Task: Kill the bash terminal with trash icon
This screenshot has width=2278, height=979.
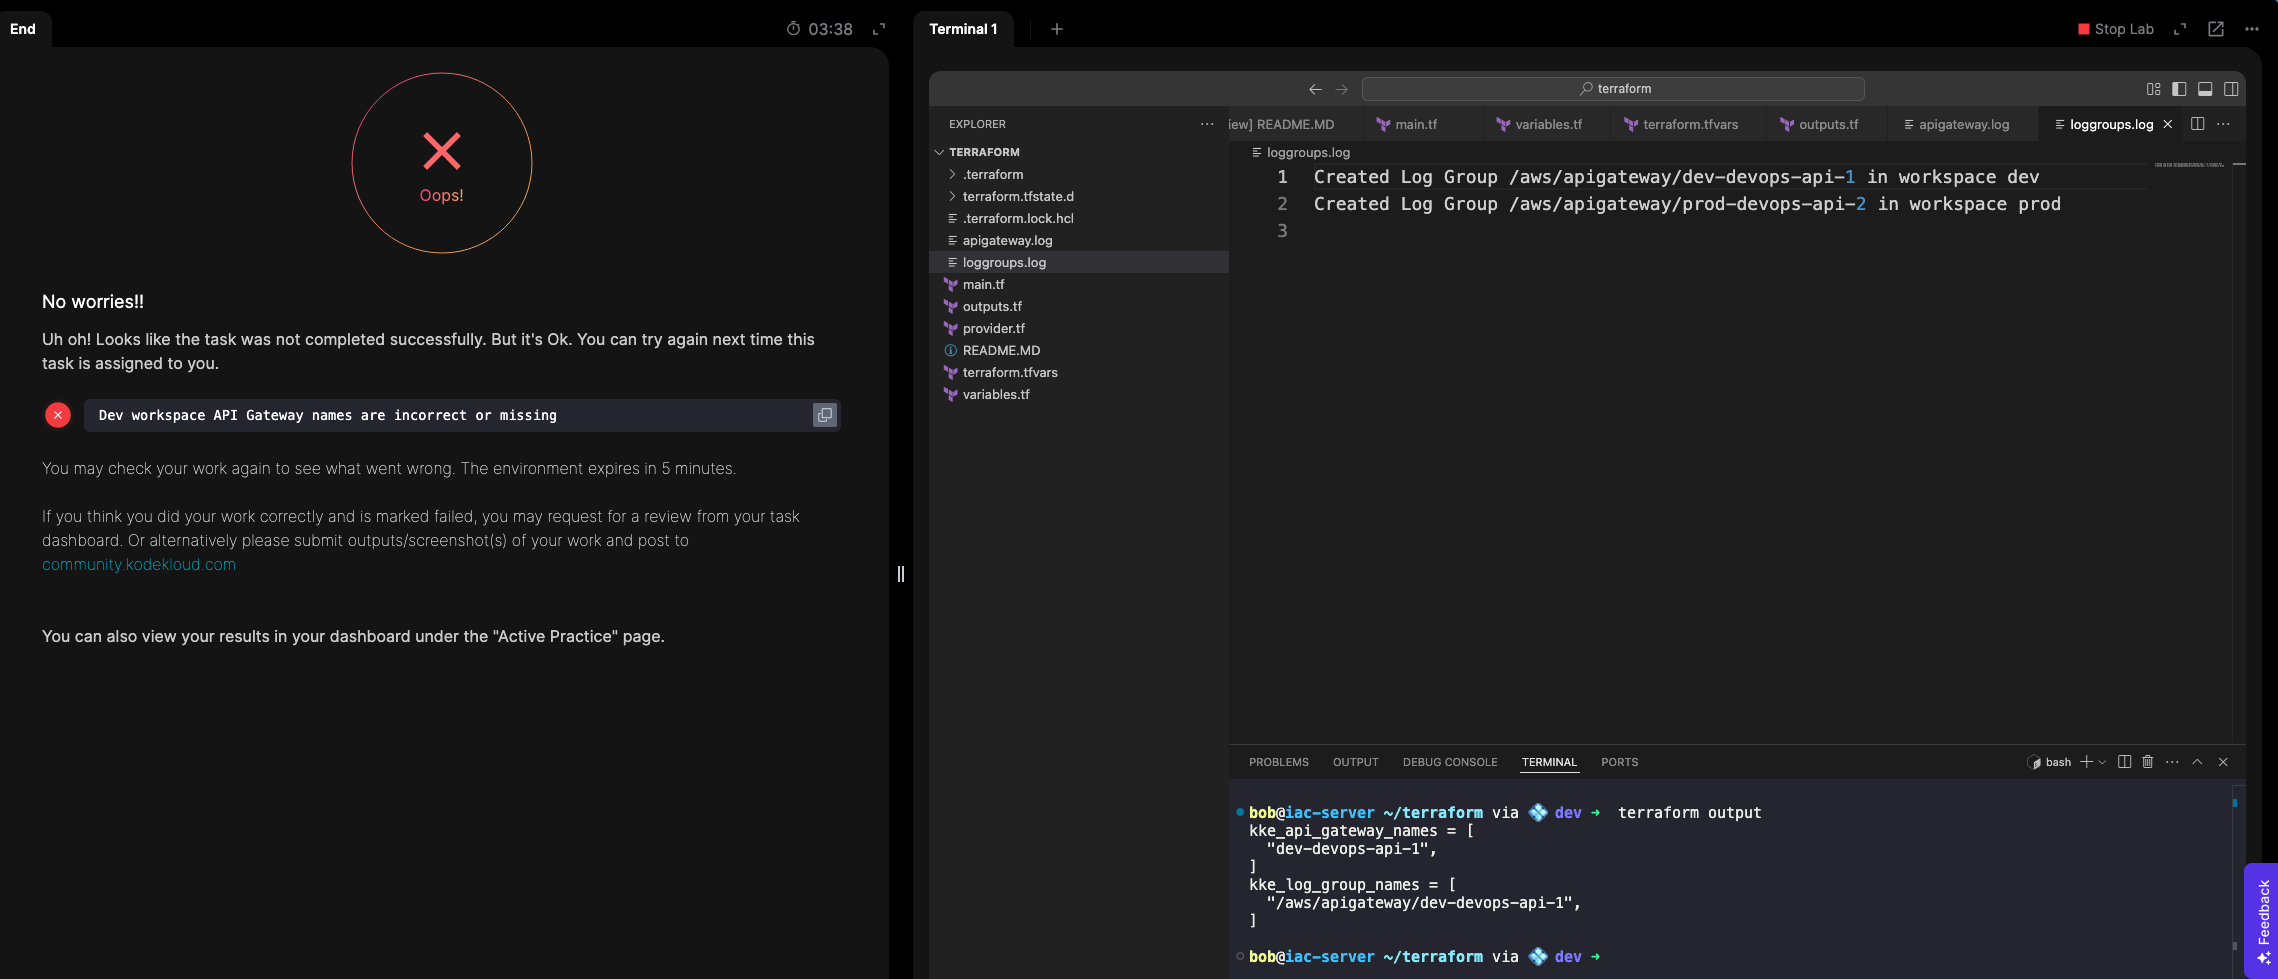Action: tap(2147, 762)
